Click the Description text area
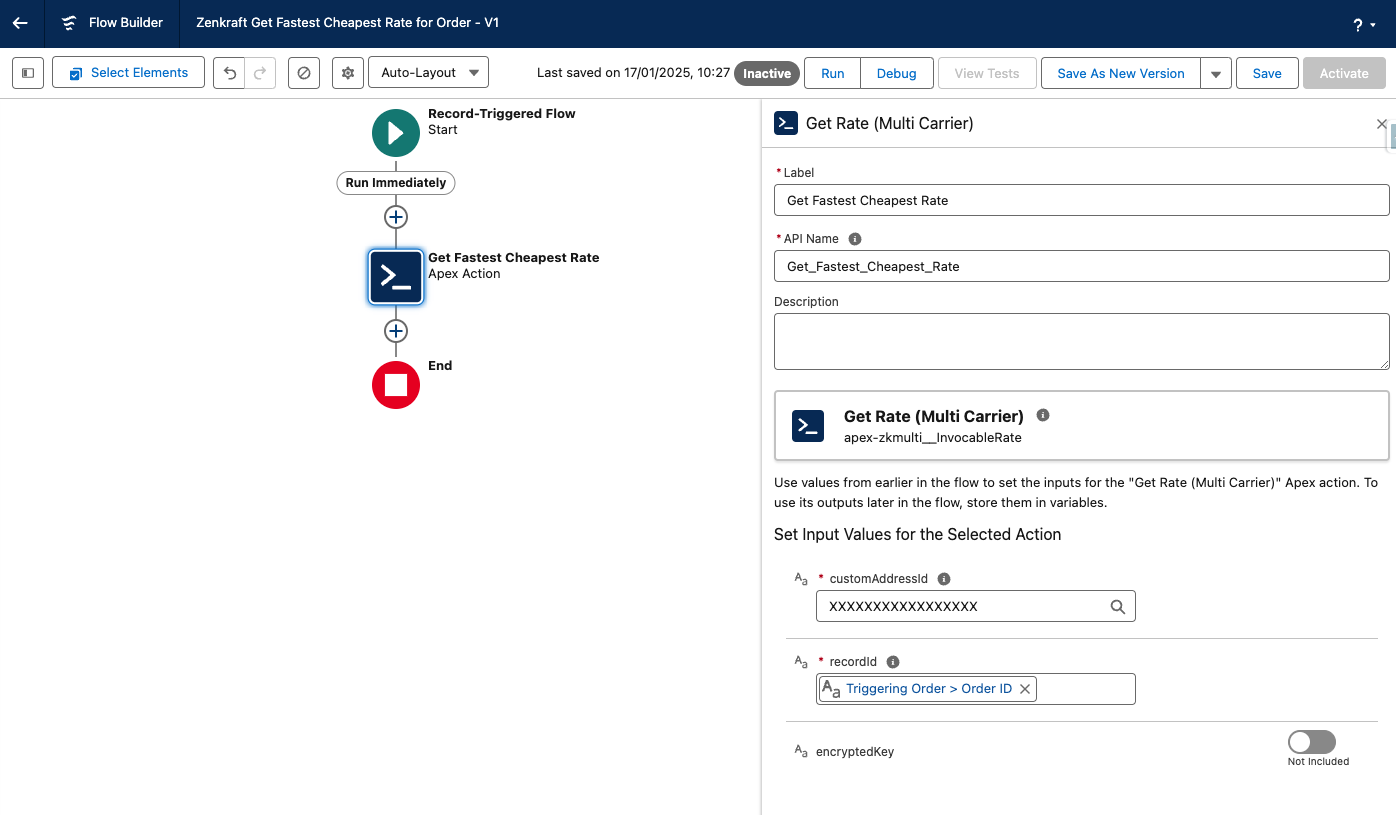This screenshot has height=815, width=1396. pos(1081,341)
